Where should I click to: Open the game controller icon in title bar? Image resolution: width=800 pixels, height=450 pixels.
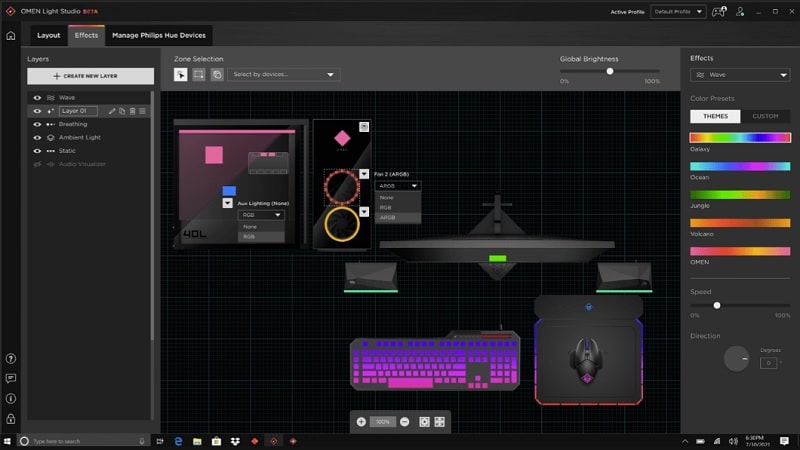(x=719, y=11)
